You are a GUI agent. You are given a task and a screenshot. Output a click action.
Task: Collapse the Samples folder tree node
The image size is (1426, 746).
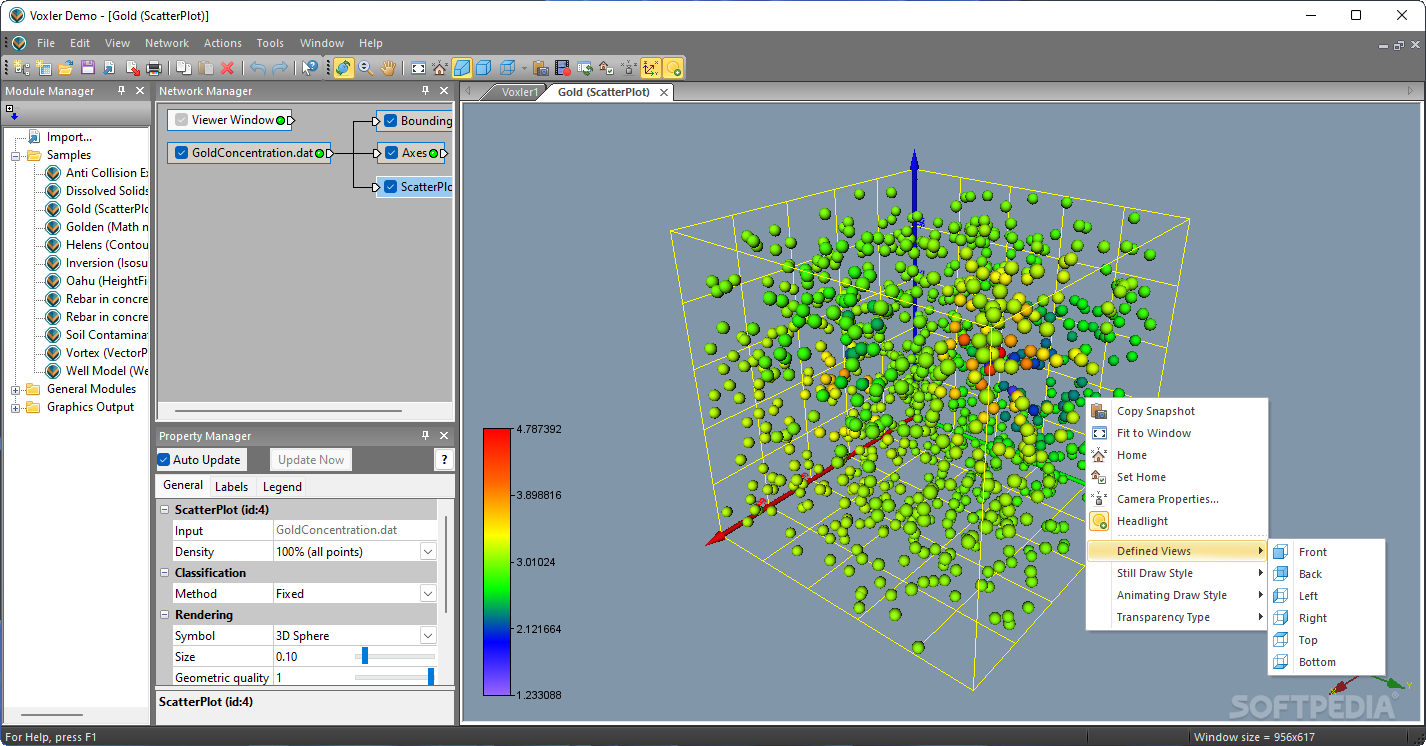pyautogui.click(x=16, y=156)
